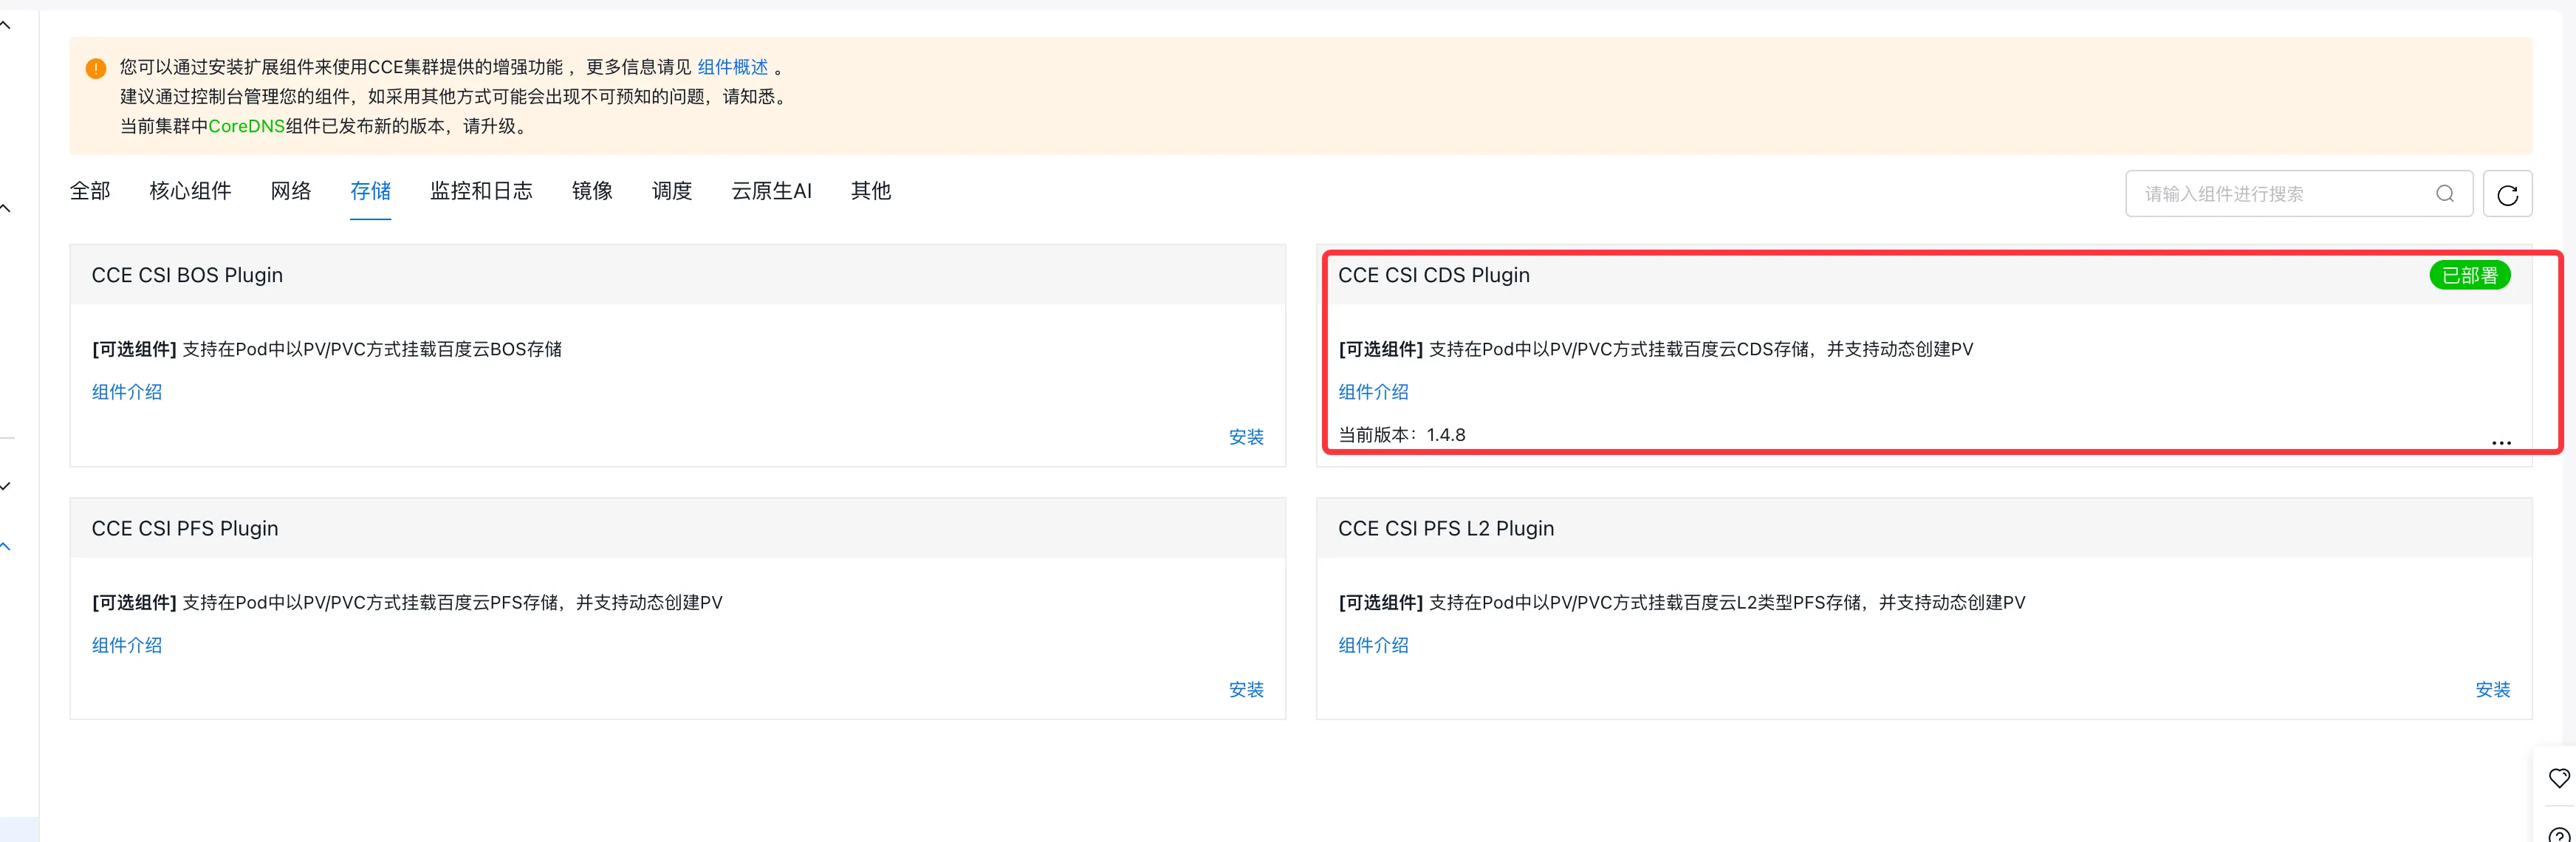Open the 组件概述 link in banner
2576x842 pixels.
[732, 67]
